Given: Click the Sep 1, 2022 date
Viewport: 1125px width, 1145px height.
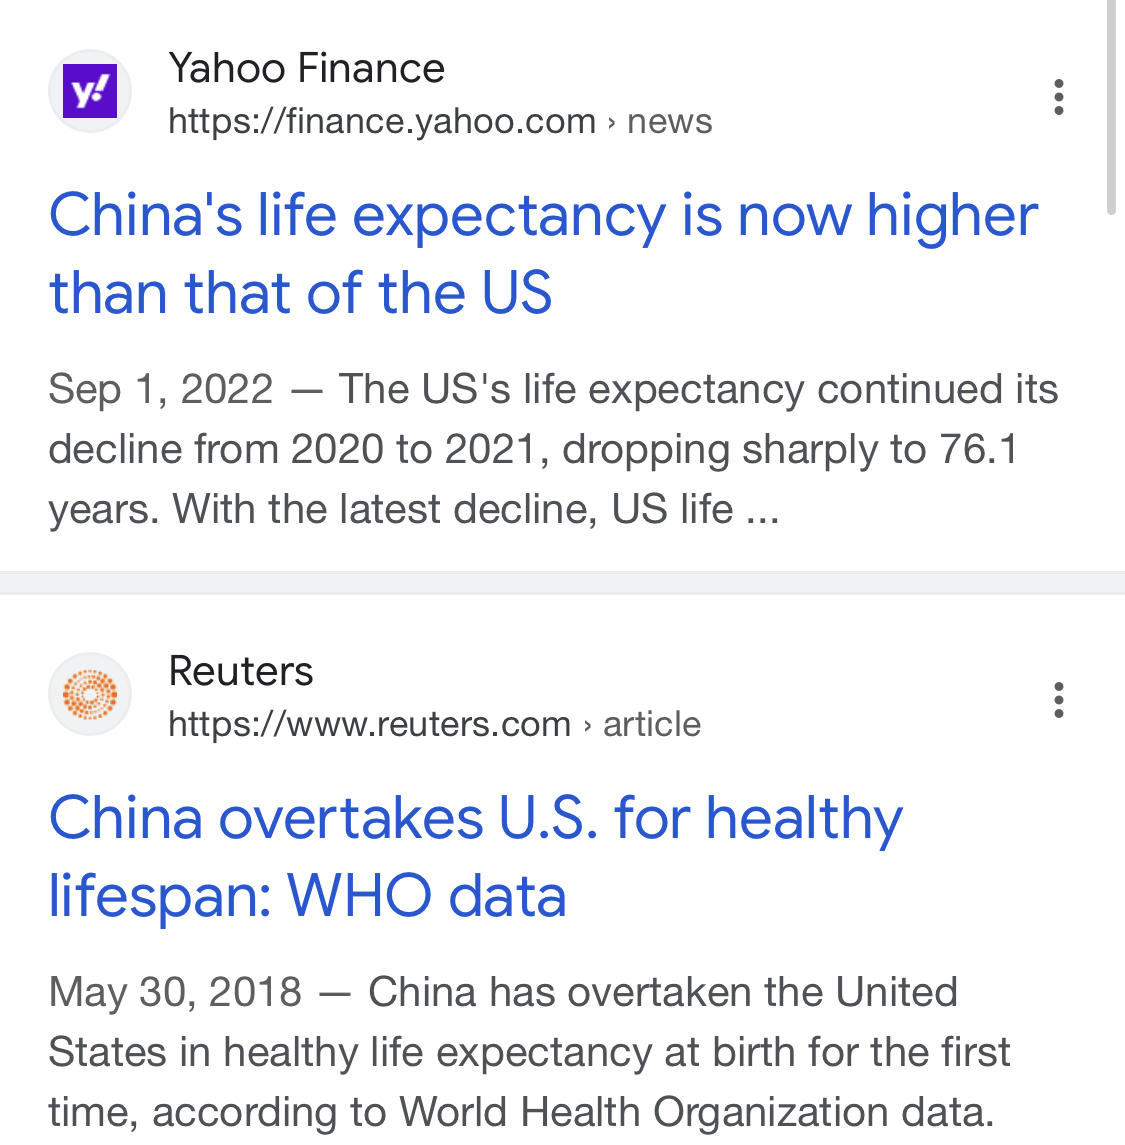Looking at the screenshot, I should (161, 389).
